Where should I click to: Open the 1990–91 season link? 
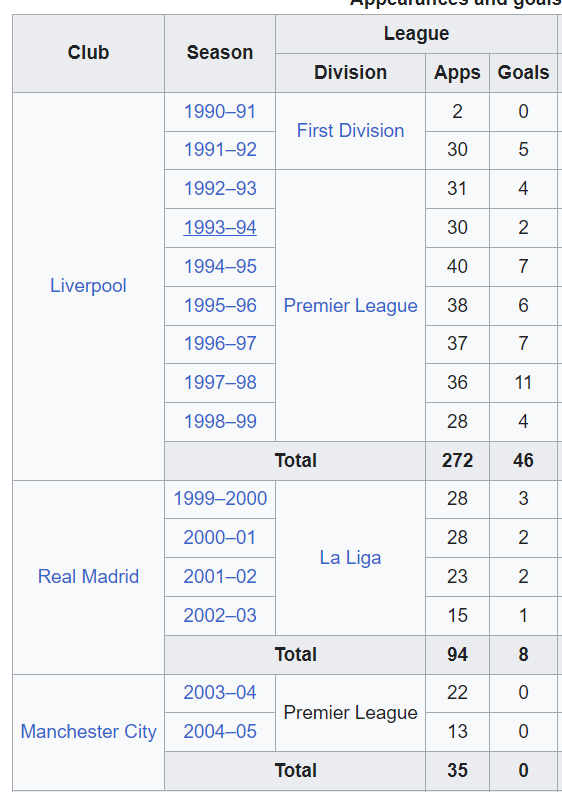pos(220,112)
